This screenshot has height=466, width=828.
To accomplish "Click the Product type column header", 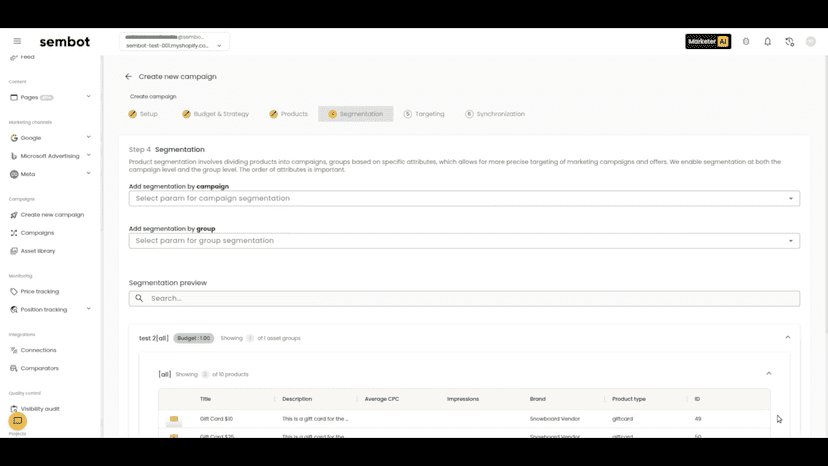I will 628,399.
